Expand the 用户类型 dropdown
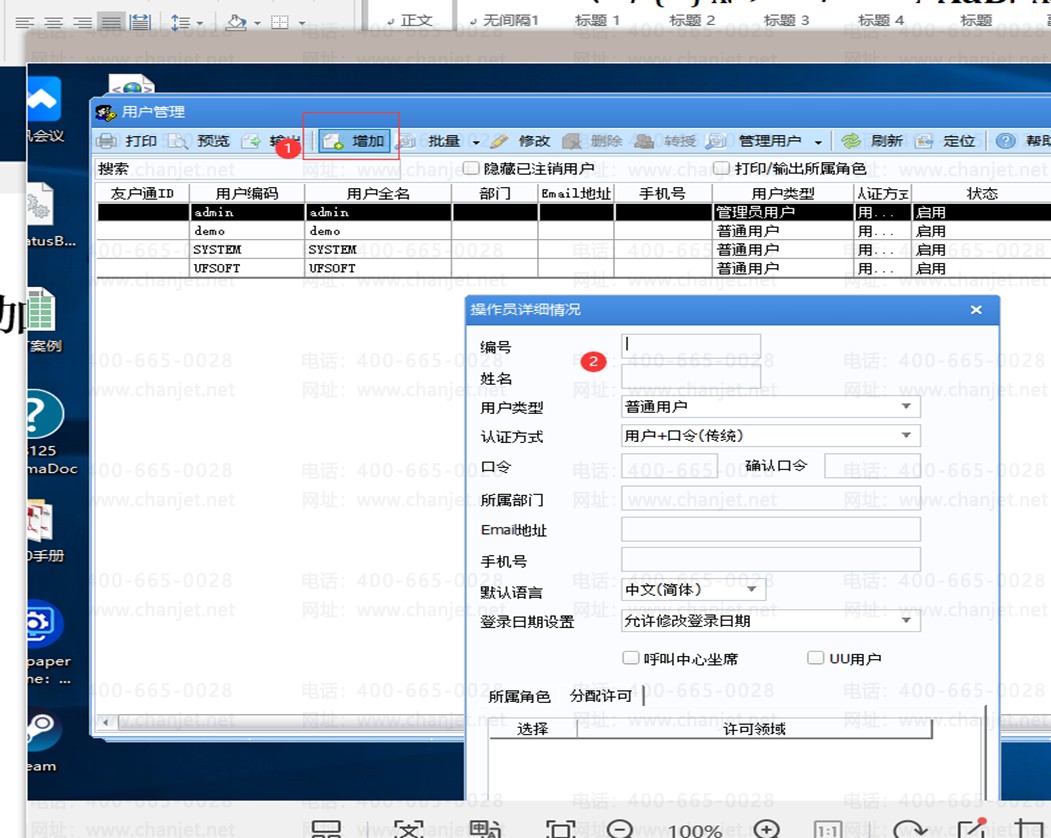 coord(906,406)
